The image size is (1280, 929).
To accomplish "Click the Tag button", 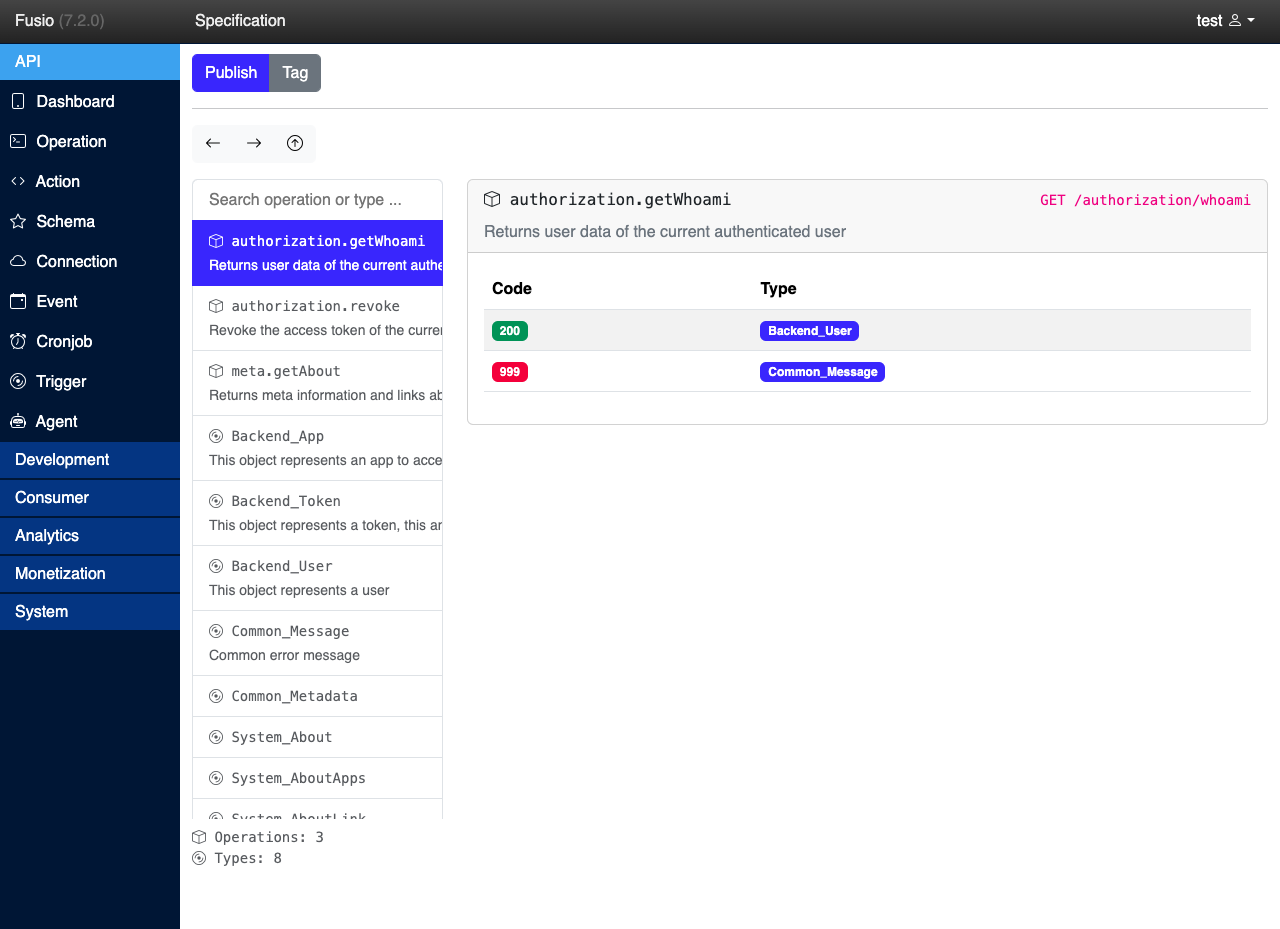I will [295, 73].
